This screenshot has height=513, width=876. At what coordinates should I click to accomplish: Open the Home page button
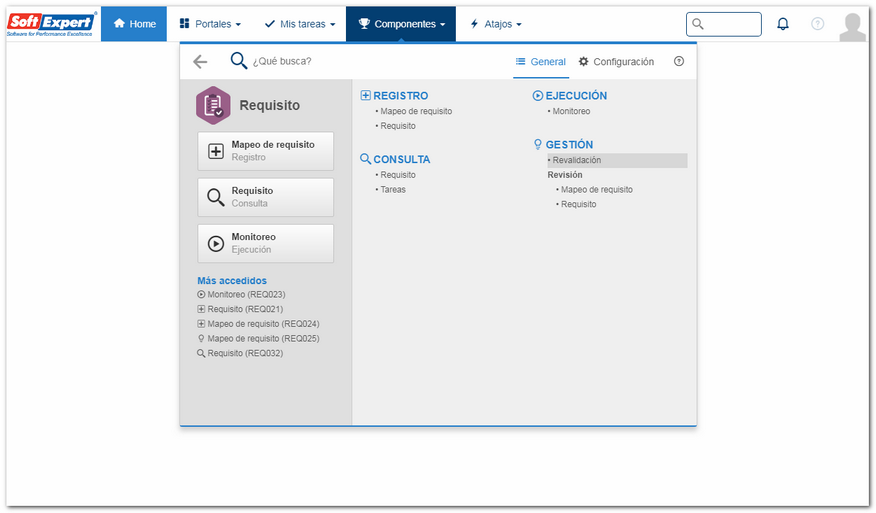pos(134,24)
